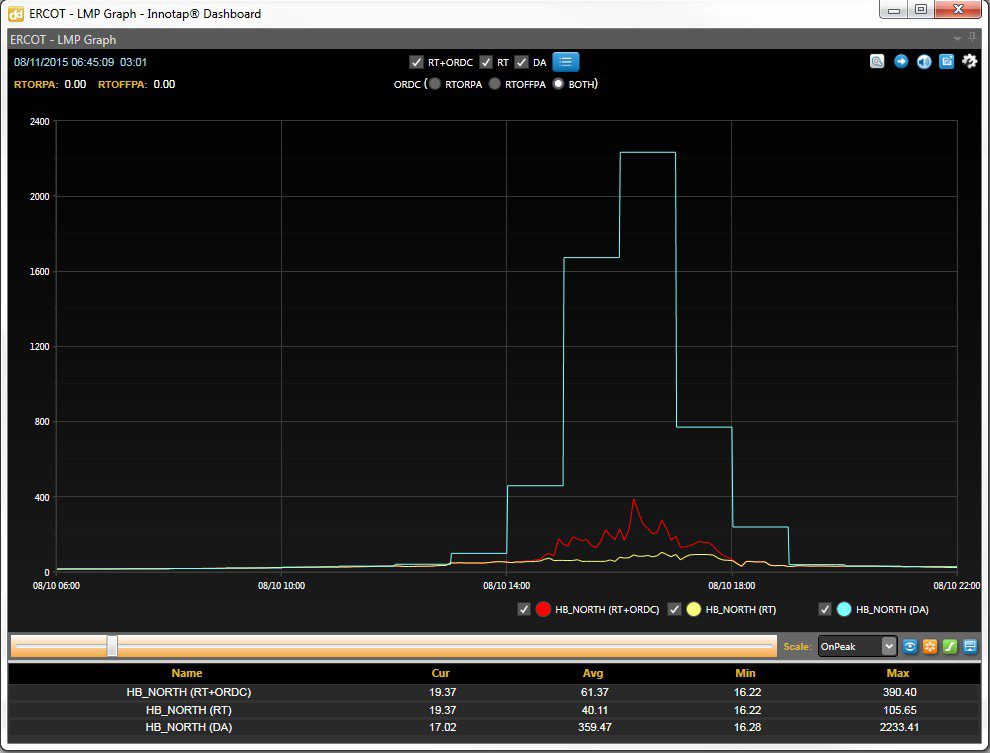The image size is (990, 753).
Task: Click the green curve icon beside Scale
Action: pos(950,646)
